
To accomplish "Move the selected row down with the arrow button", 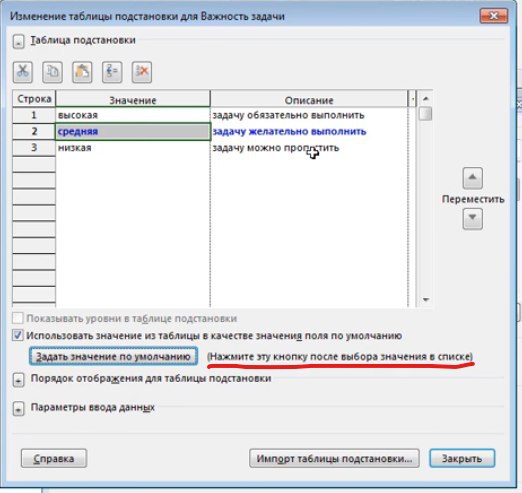I will tap(472, 219).
